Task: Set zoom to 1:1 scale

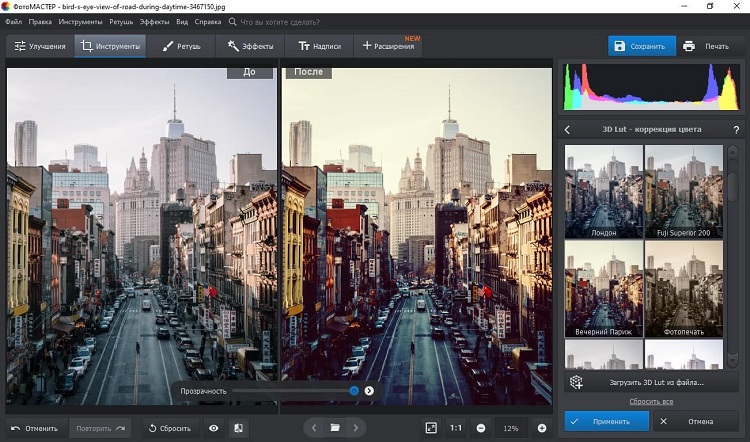Action: click(x=456, y=428)
